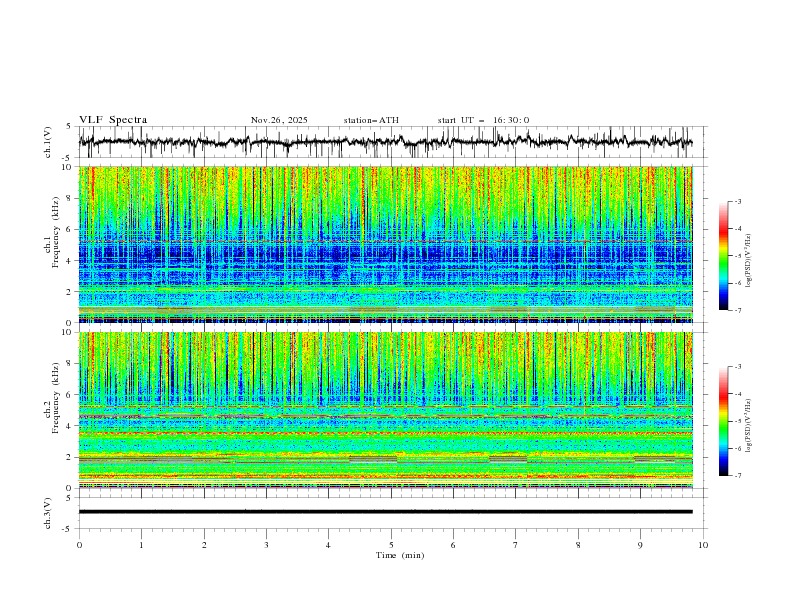Screen dimensions: 792x612
Task: Click the ch.2 colorbar log(PSD) label
Action: [748, 425]
